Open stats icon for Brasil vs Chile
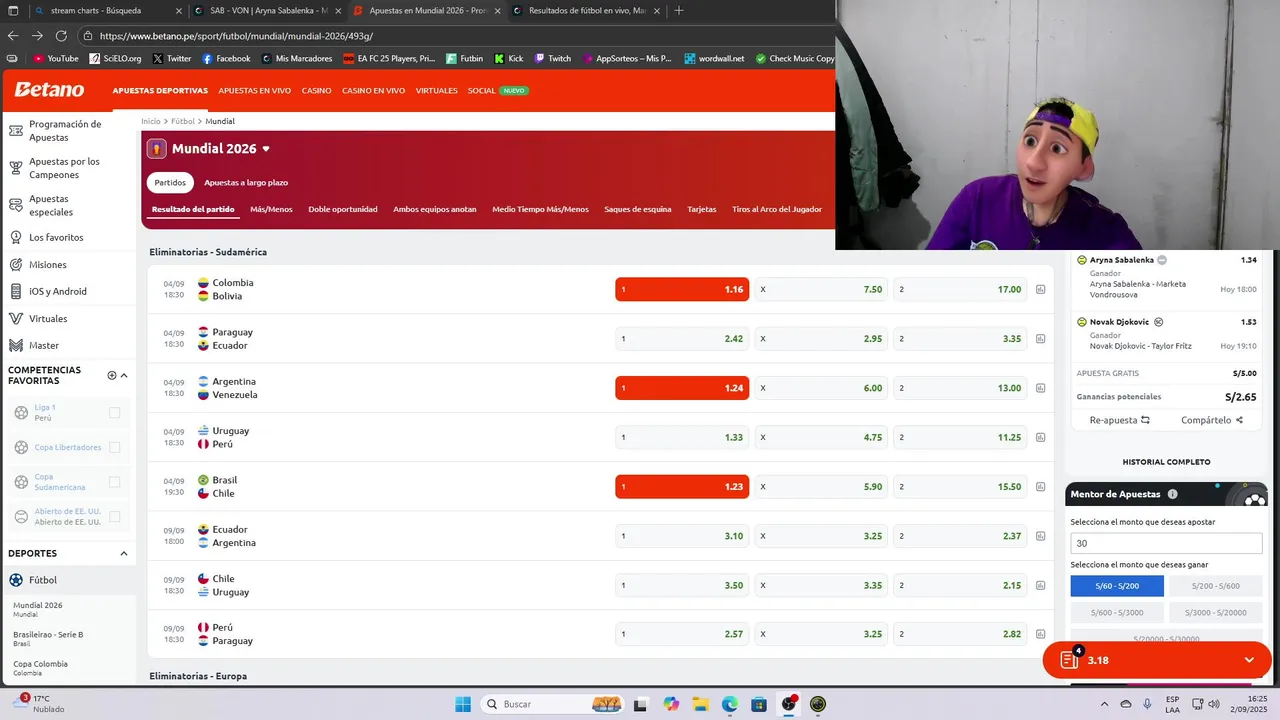 pos(1041,486)
